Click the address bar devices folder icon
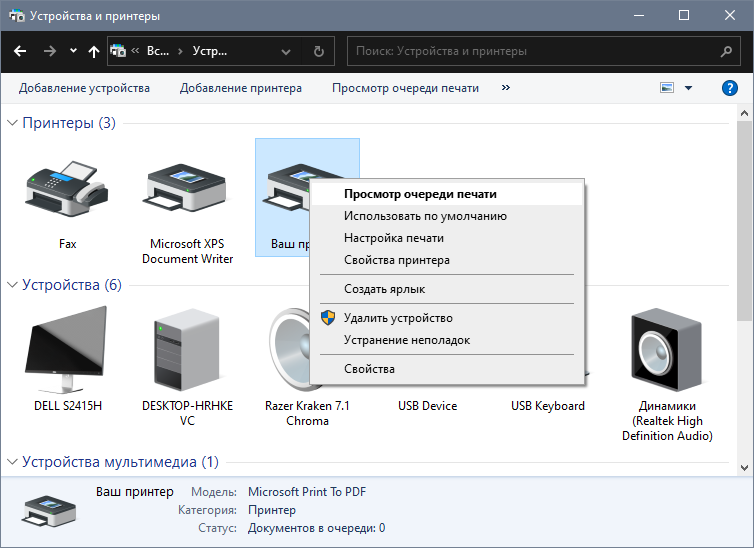 click(118, 51)
